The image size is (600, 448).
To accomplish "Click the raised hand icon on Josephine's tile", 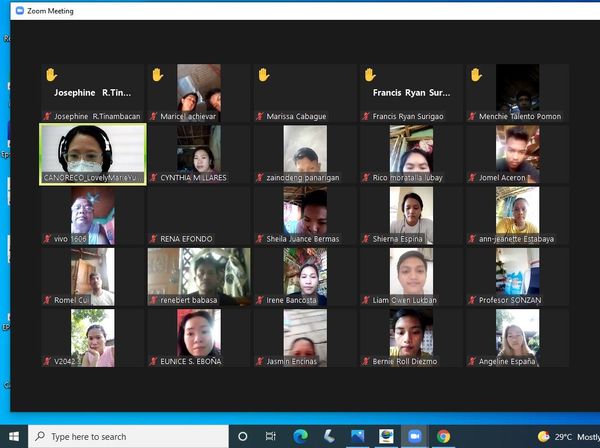I will pyautogui.click(x=49, y=75).
